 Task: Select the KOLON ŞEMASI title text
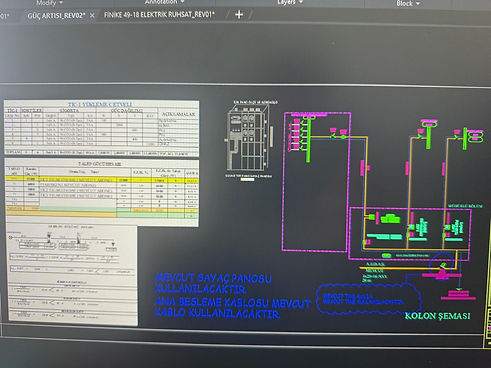click(x=437, y=316)
